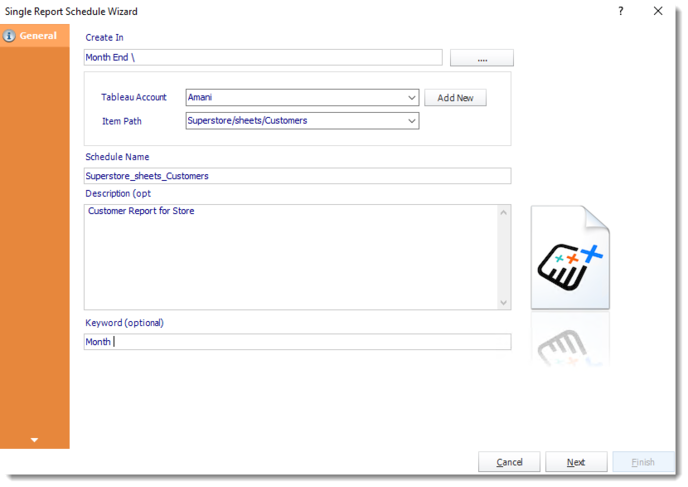Open folder browser with ellipsis button
The height and width of the screenshot is (487, 688).
tap(482, 58)
